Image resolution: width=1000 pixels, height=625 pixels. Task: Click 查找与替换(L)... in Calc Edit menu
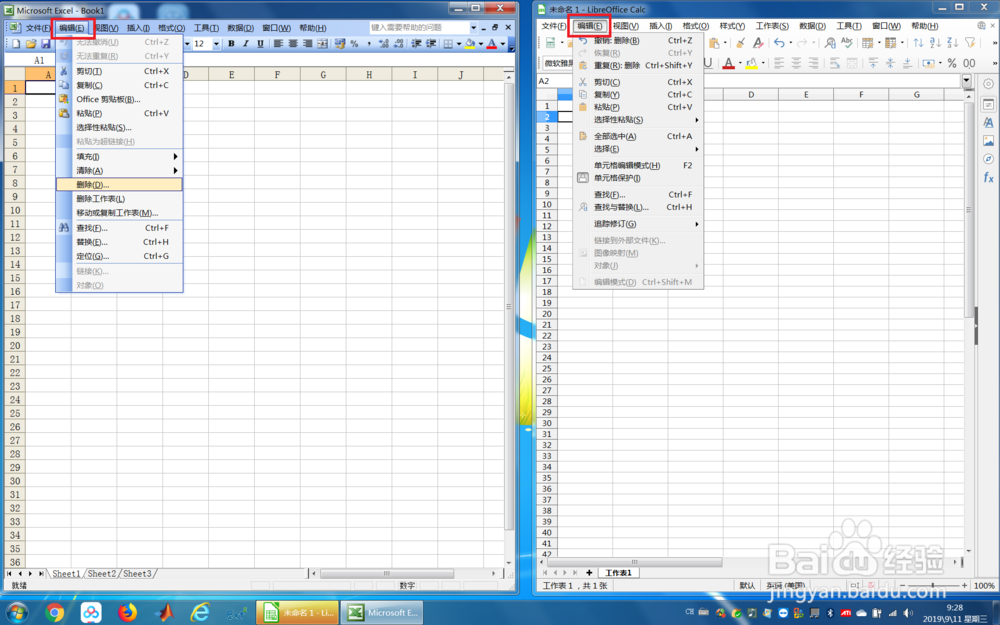click(638, 207)
